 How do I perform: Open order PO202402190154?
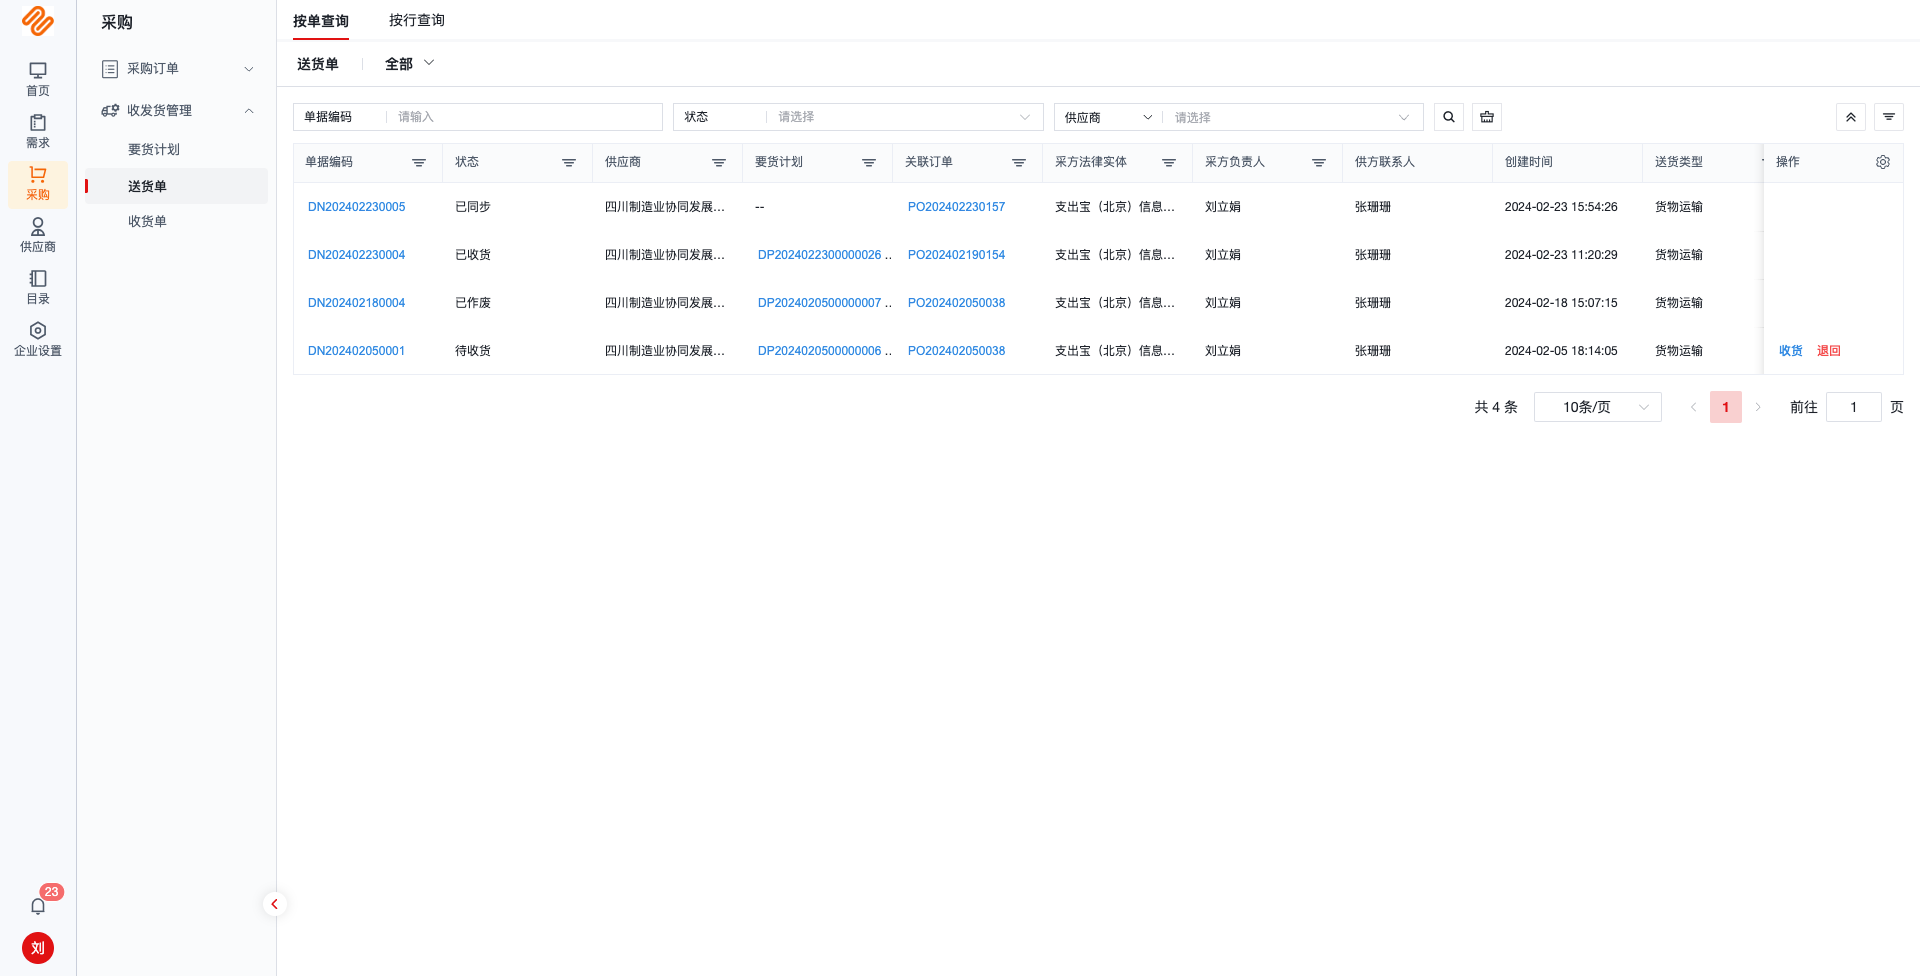click(956, 255)
